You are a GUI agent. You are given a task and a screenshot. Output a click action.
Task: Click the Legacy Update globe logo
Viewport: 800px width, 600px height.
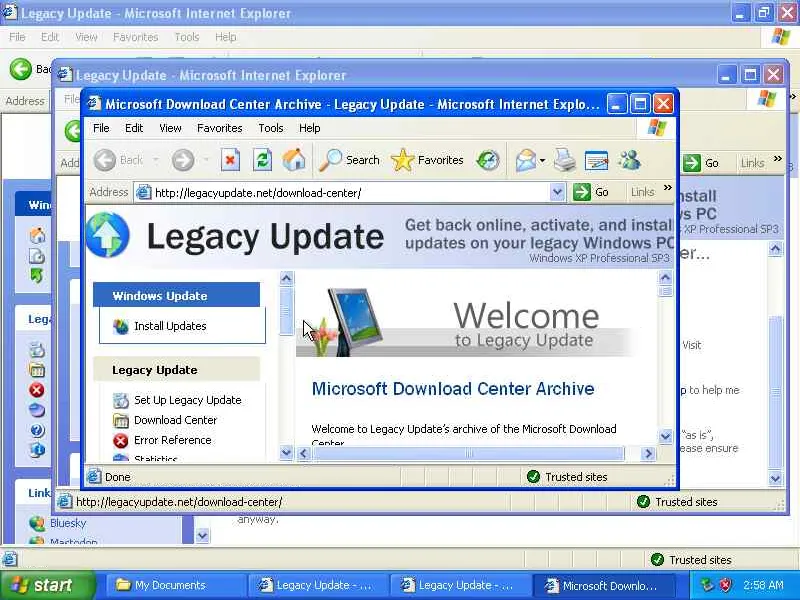(x=107, y=235)
